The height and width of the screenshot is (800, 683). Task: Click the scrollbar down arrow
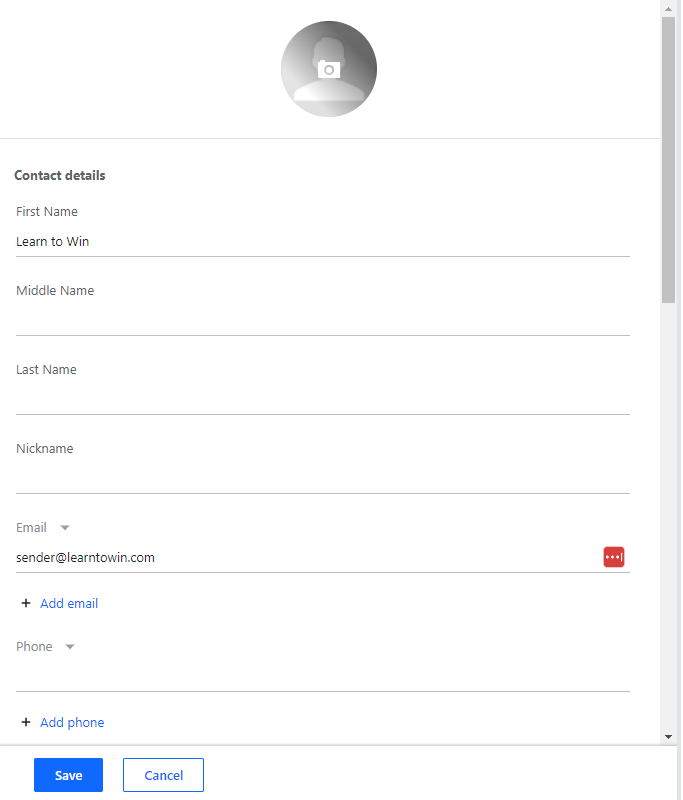tap(668, 737)
